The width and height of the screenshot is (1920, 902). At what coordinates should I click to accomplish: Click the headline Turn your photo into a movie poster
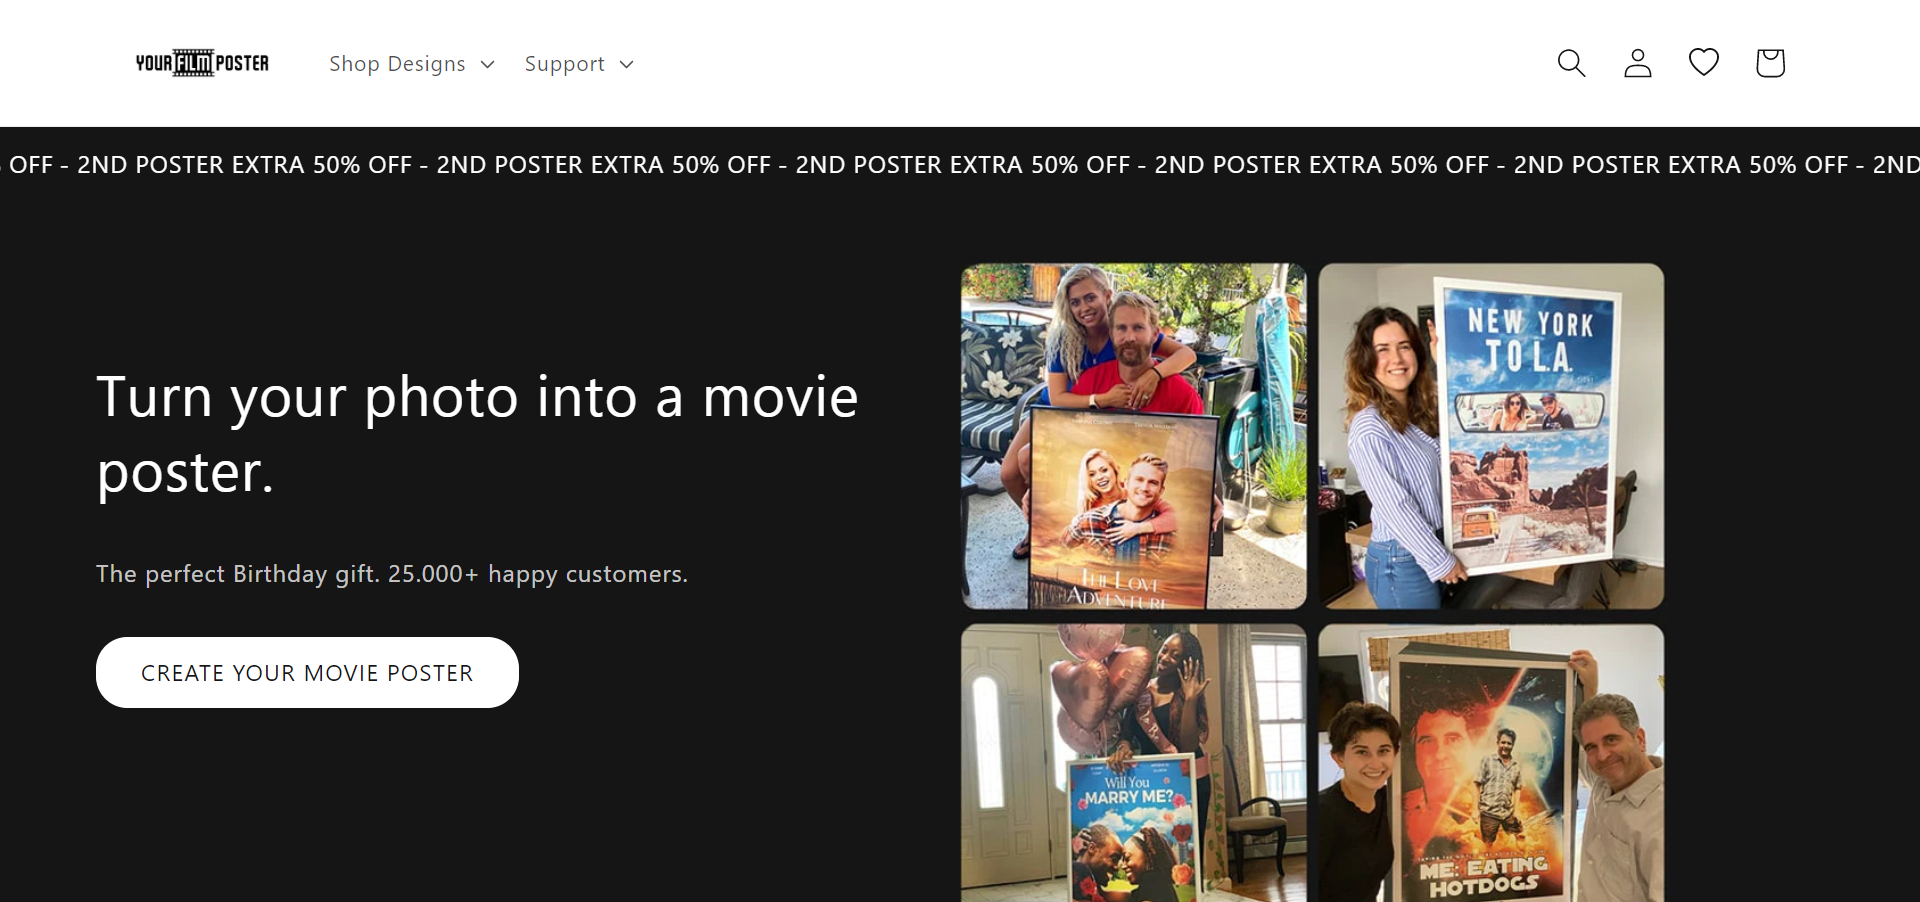click(x=477, y=434)
